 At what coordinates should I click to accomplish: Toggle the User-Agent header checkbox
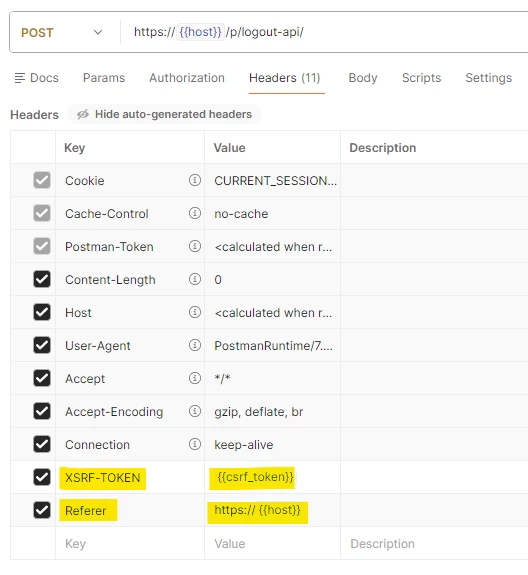coord(42,345)
